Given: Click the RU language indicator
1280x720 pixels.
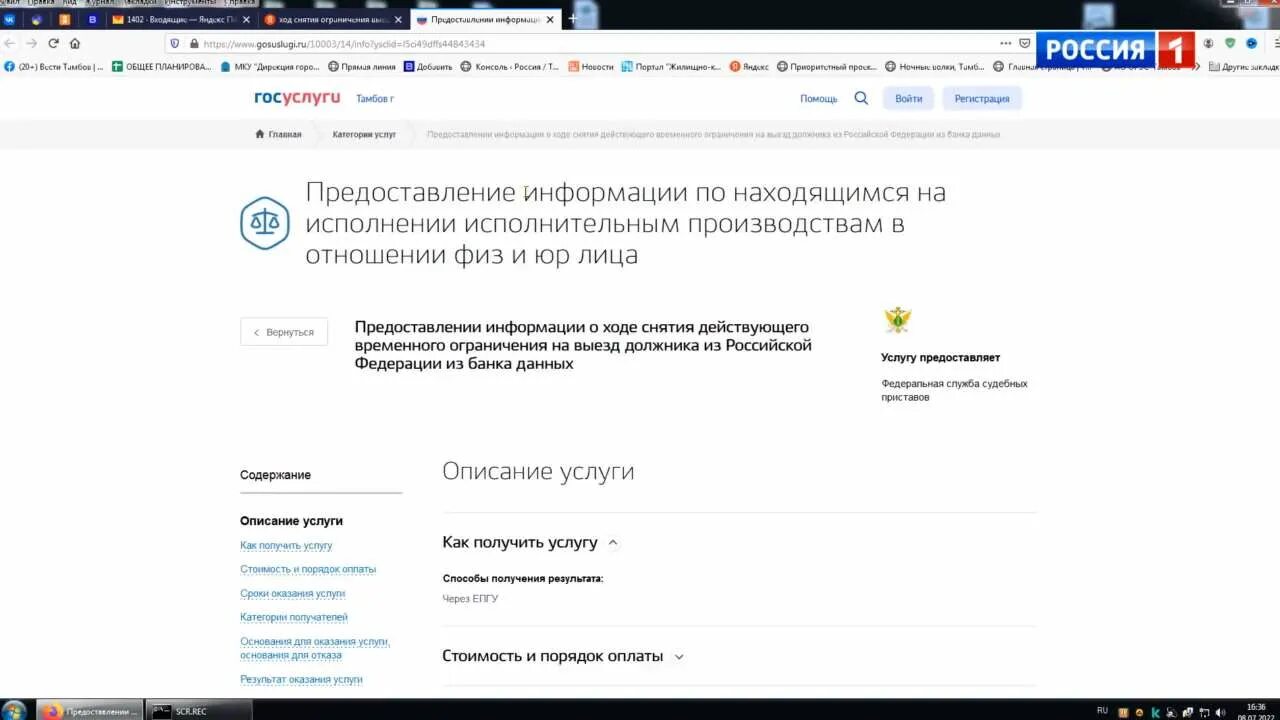Looking at the screenshot, I should (1102, 710).
